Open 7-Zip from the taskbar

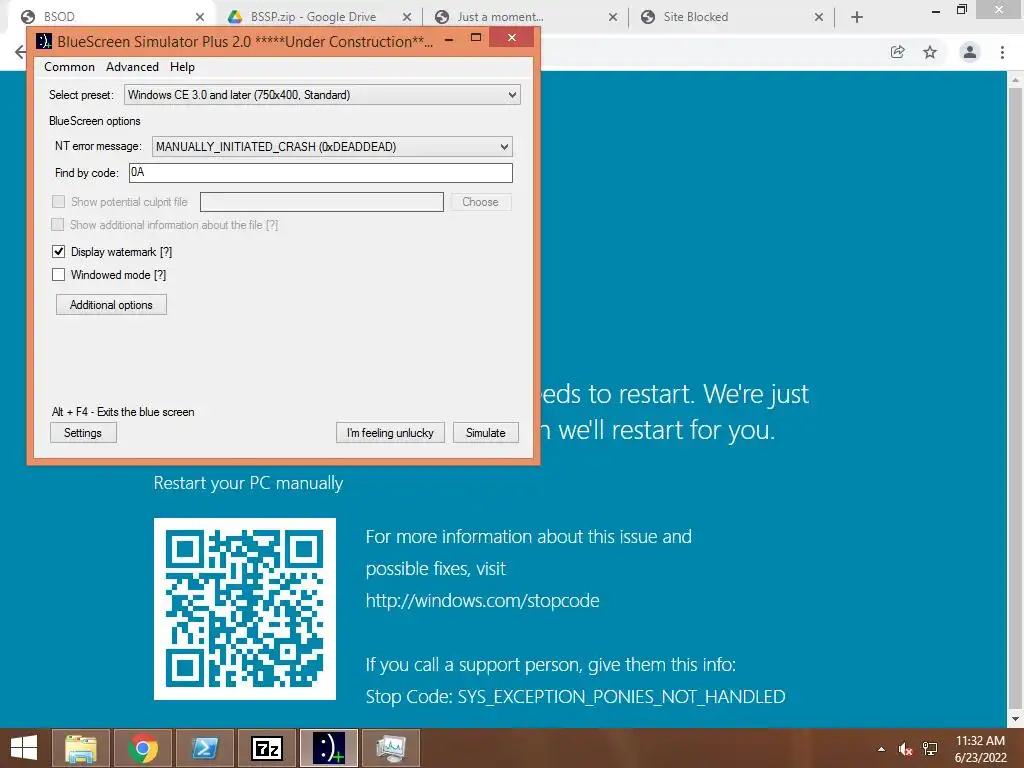pos(266,748)
